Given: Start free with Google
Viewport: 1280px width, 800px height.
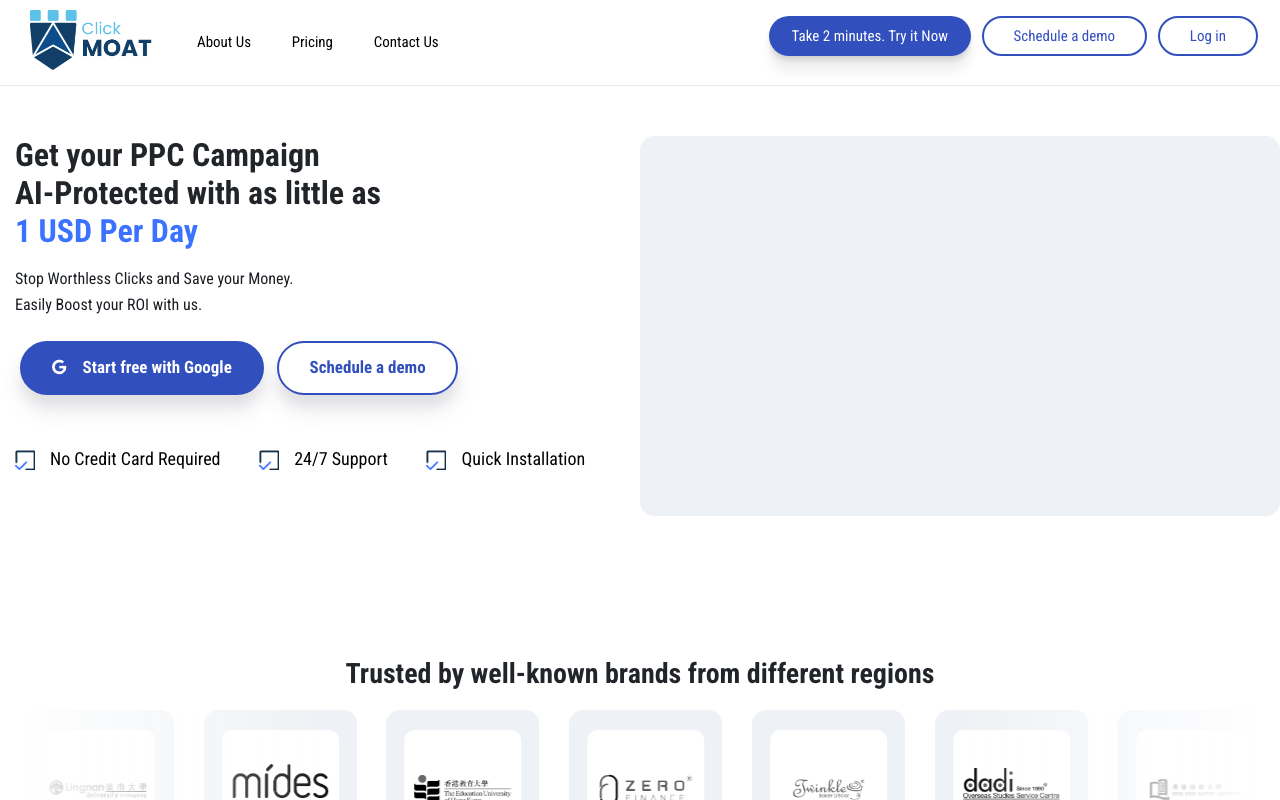Looking at the screenshot, I should pos(142,367).
